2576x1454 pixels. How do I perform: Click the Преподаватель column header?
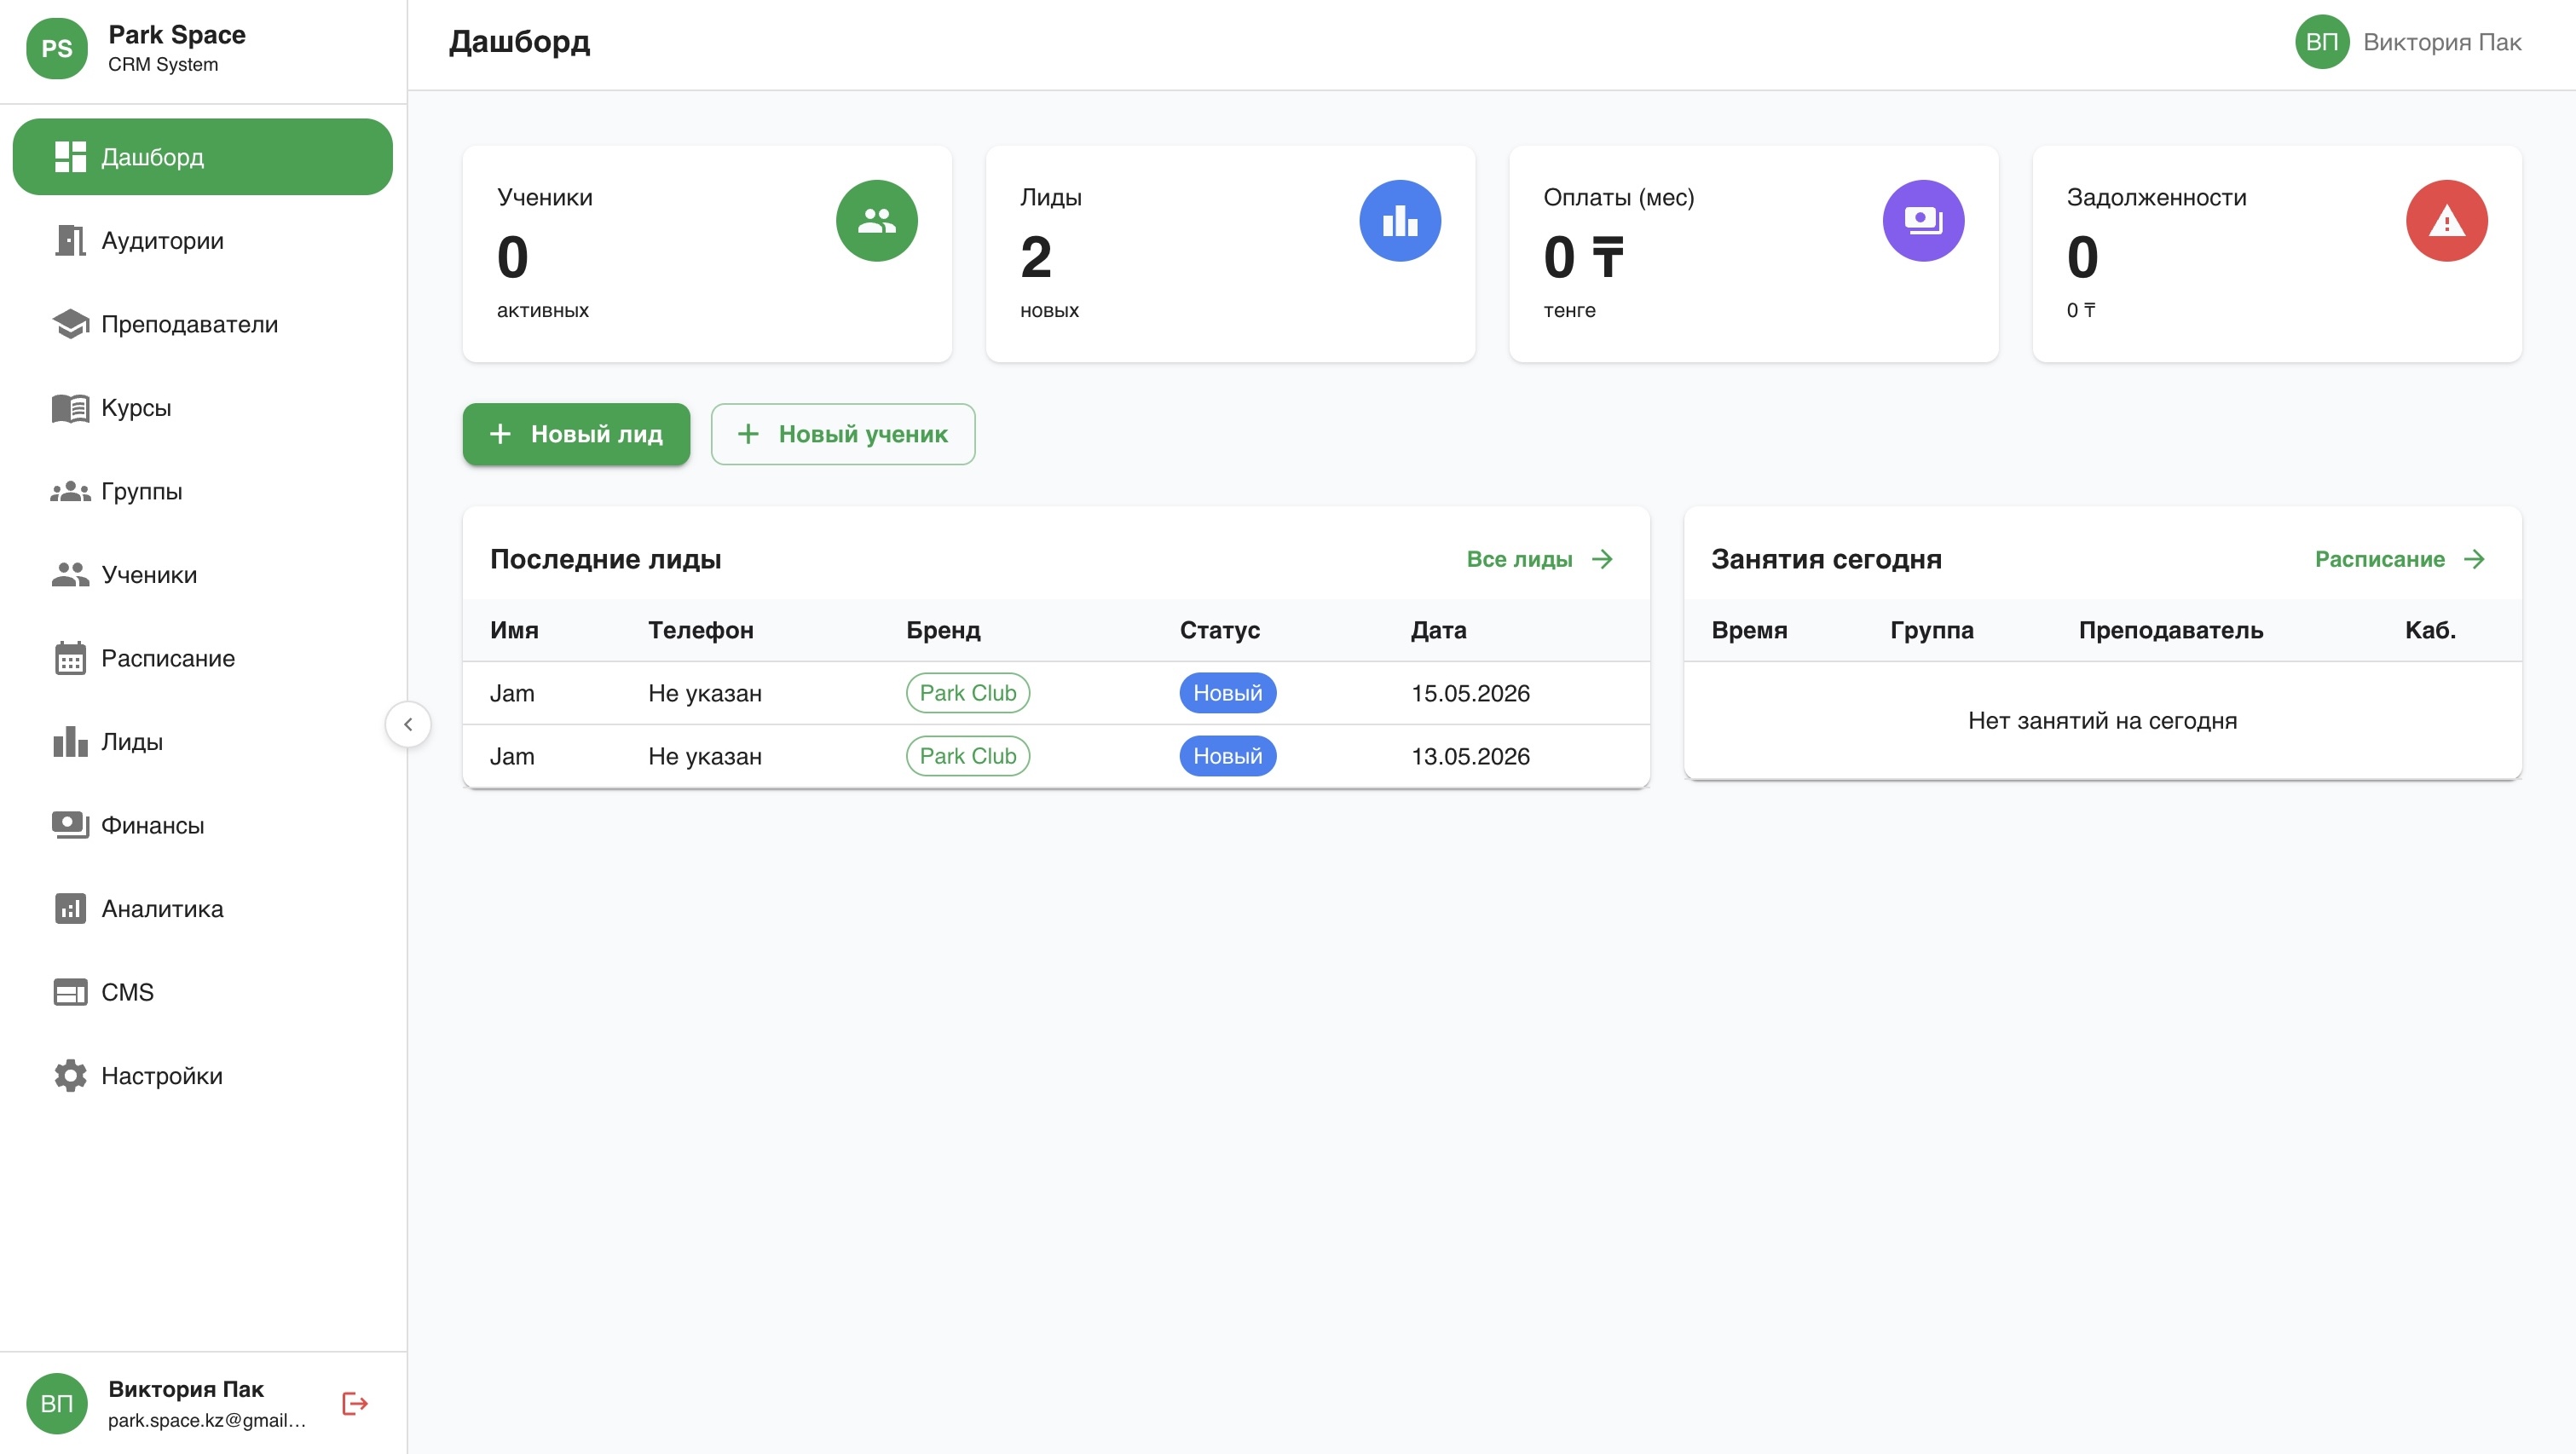pos(2171,630)
